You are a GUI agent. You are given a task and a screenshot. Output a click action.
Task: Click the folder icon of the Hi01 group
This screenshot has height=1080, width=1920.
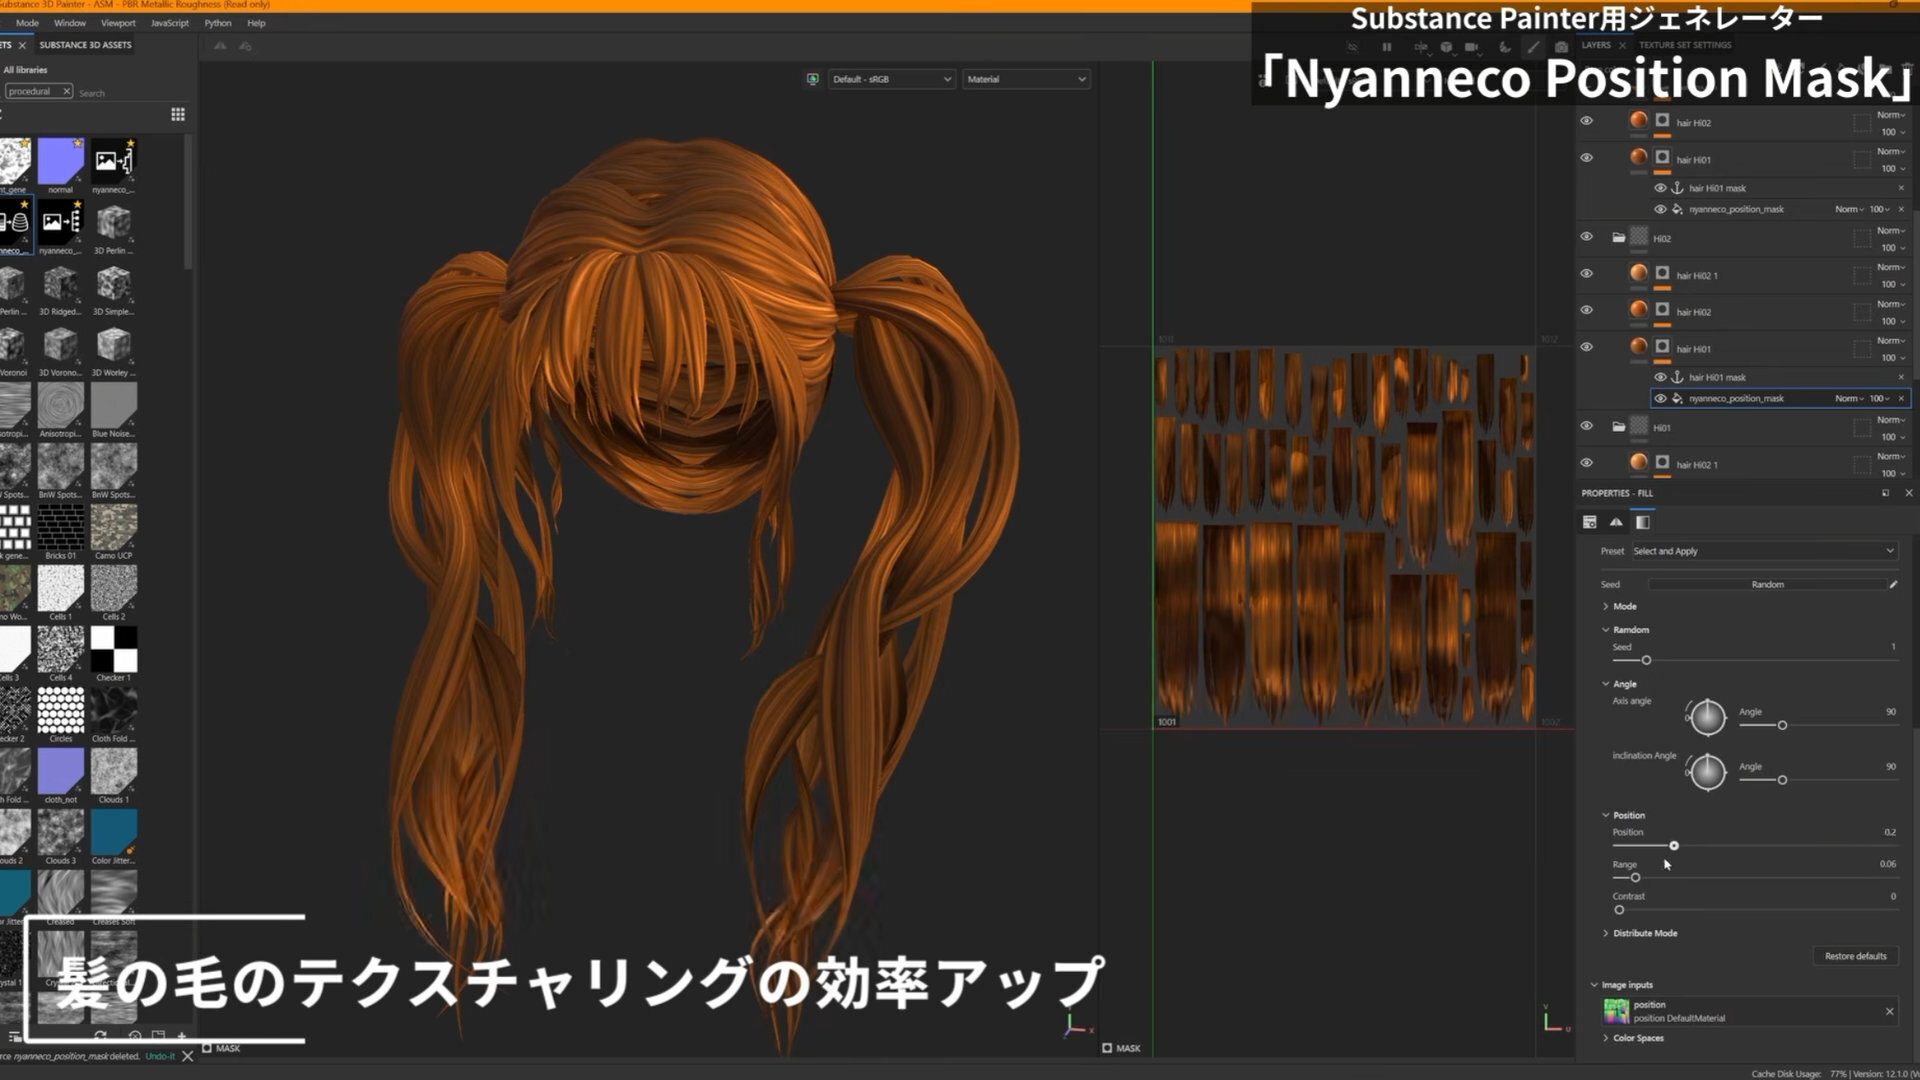1618,427
